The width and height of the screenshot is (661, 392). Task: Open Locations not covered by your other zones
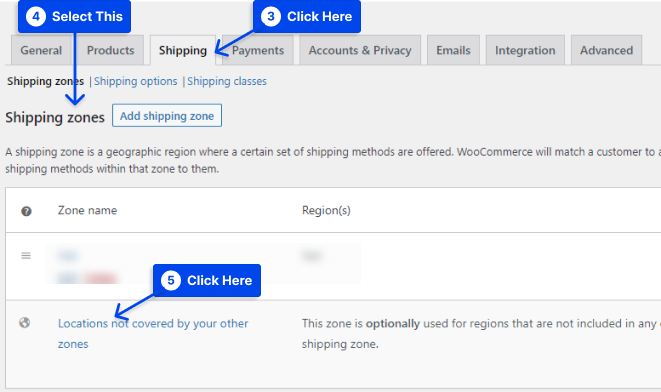(x=153, y=333)
